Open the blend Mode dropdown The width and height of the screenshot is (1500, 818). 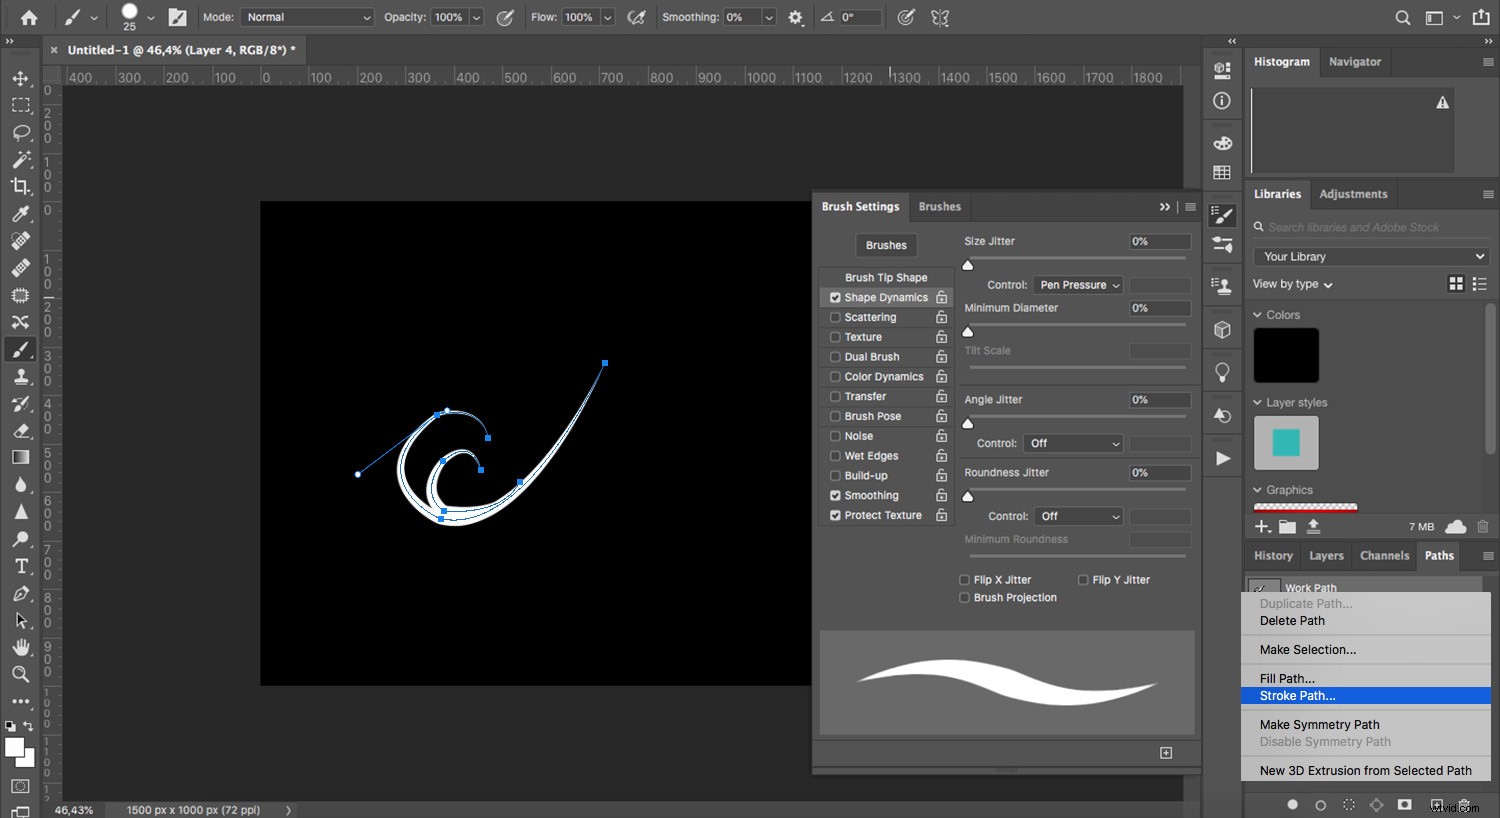tap(307, 17)
